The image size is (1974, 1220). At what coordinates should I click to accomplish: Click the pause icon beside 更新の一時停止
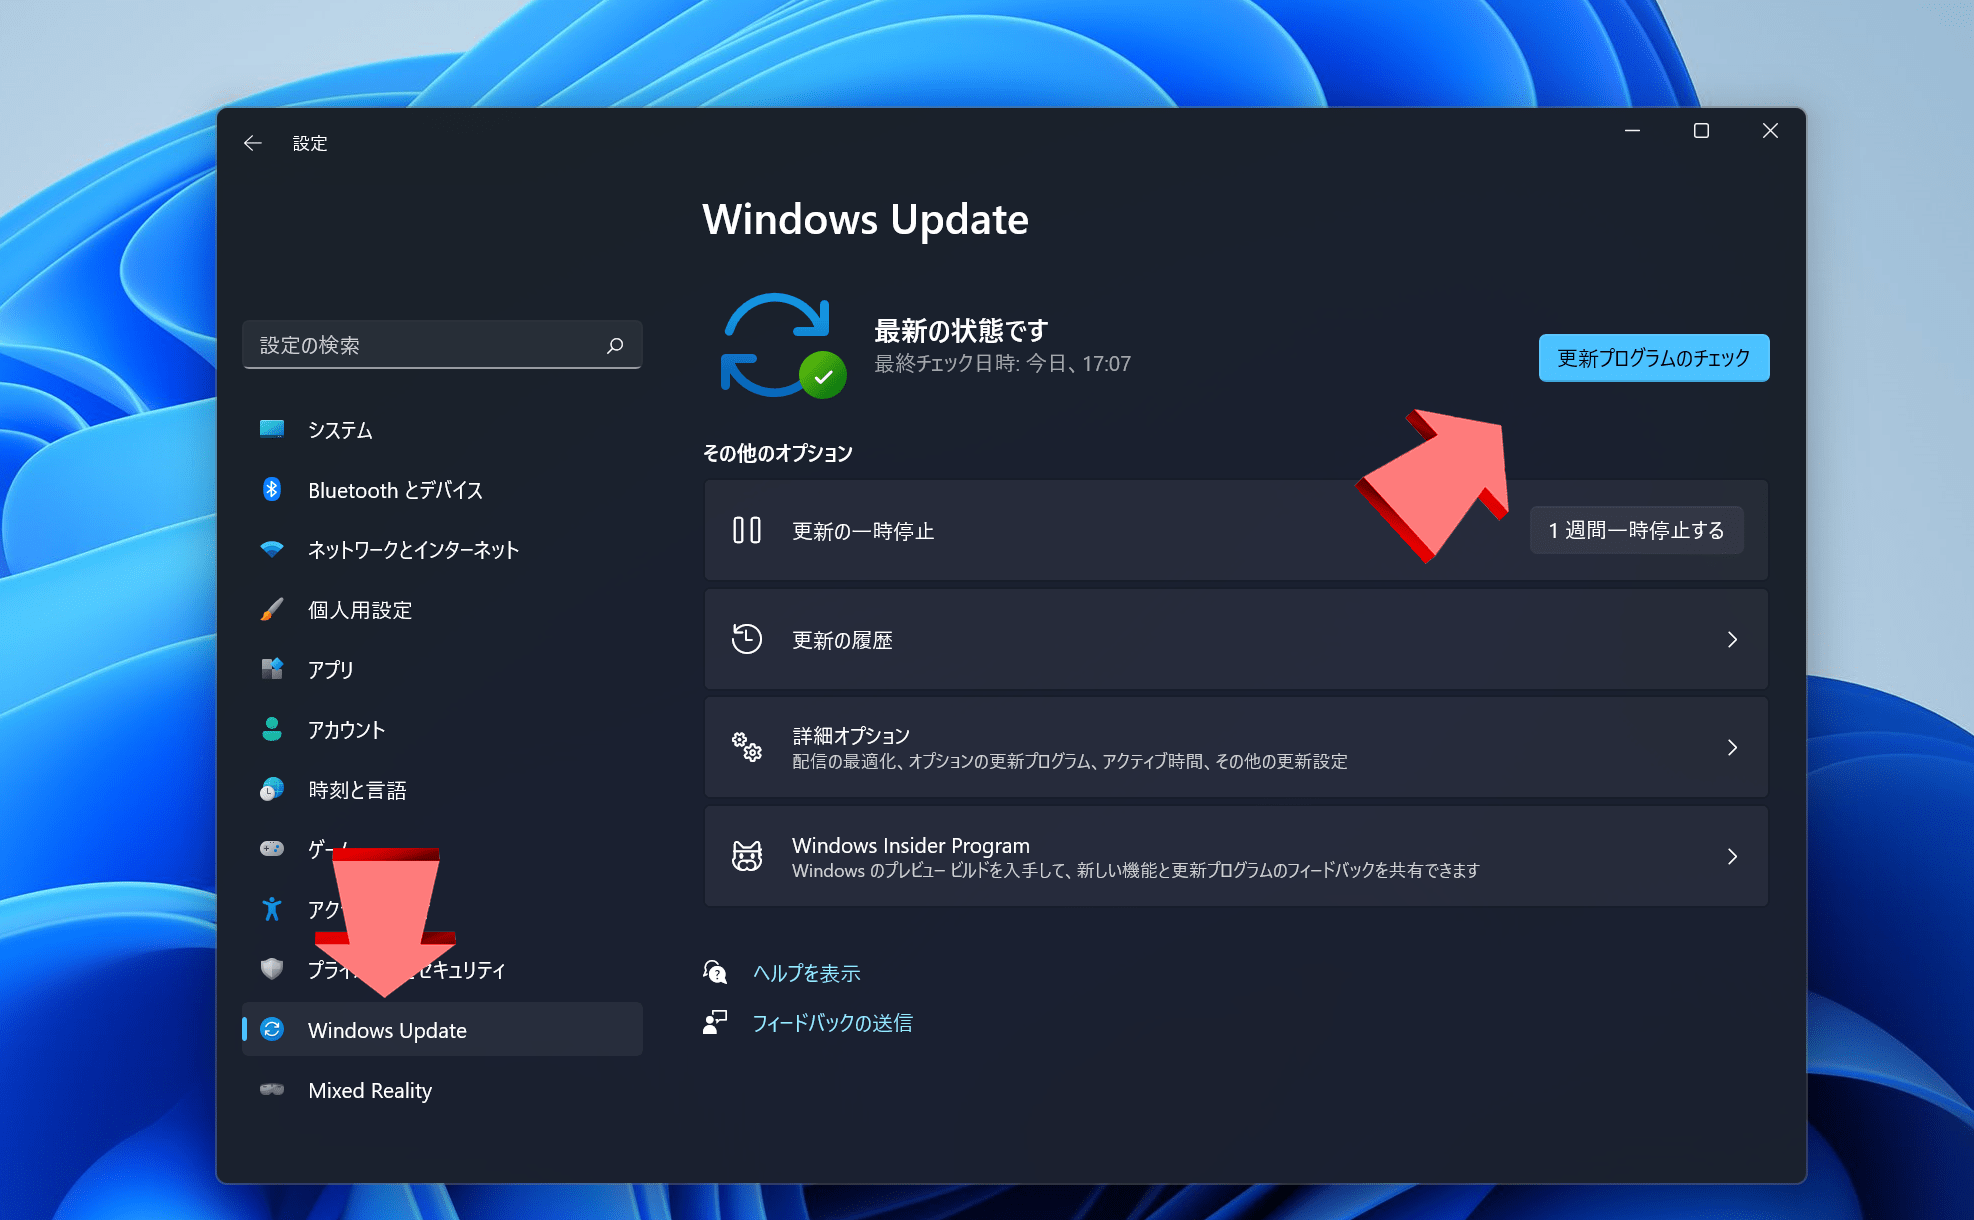tap(747, 530)
